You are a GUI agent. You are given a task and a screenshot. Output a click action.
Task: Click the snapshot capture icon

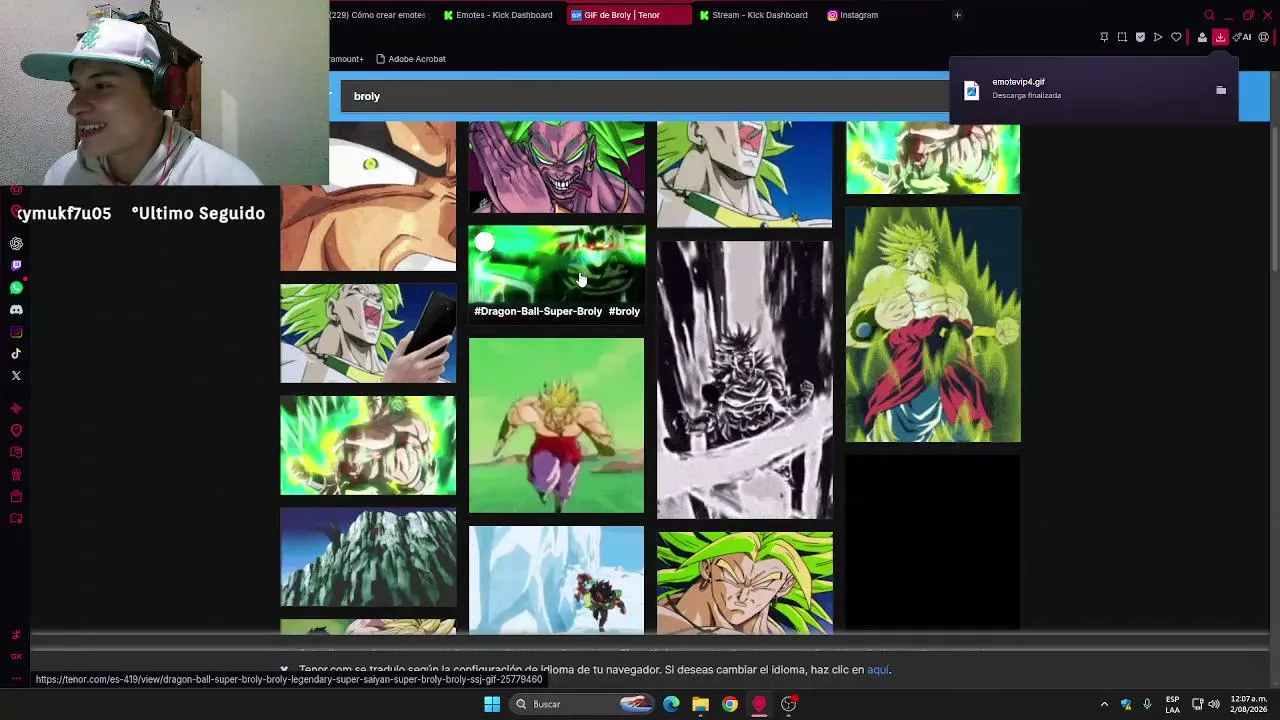(1122, 37)
